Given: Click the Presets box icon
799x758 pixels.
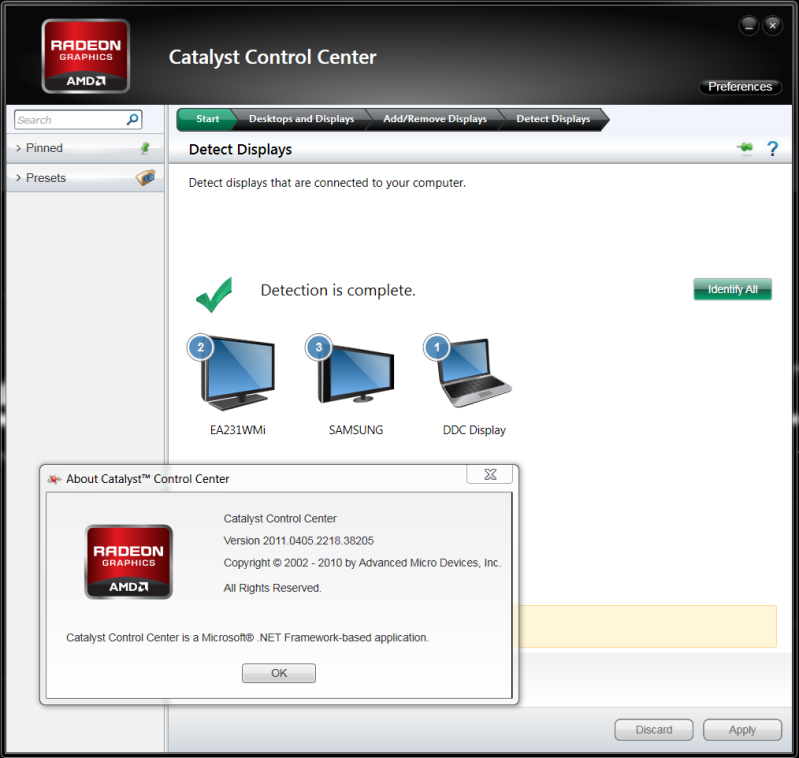Looking at the screenshot, I should 146,177.
